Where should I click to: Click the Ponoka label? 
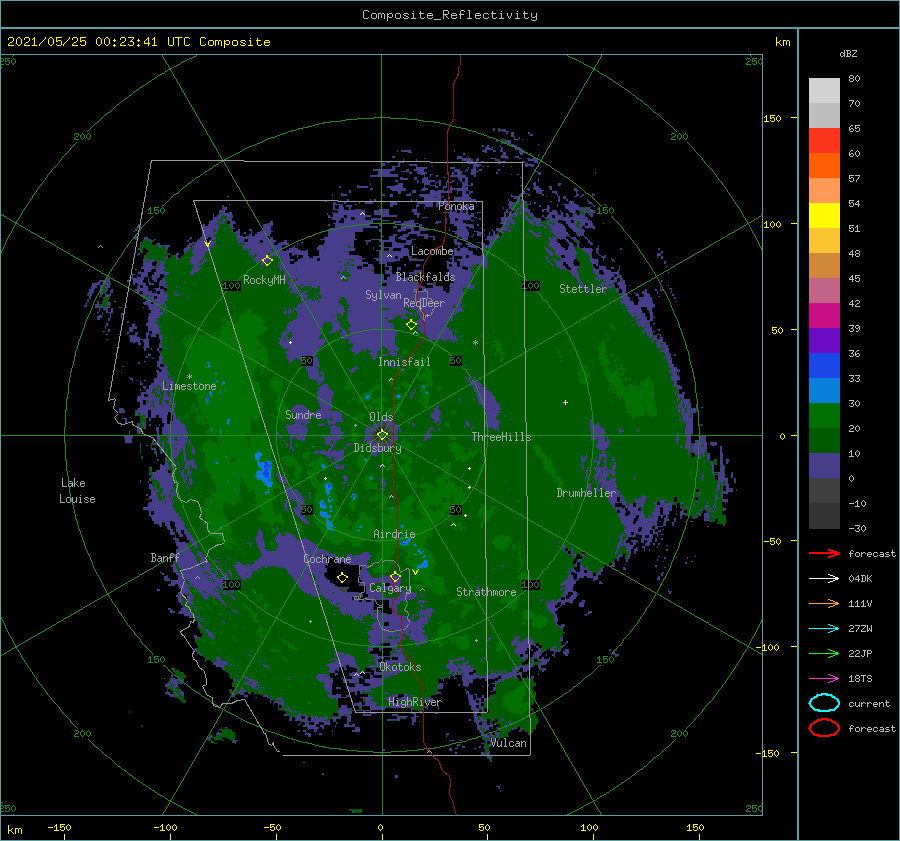click(456, 206)
